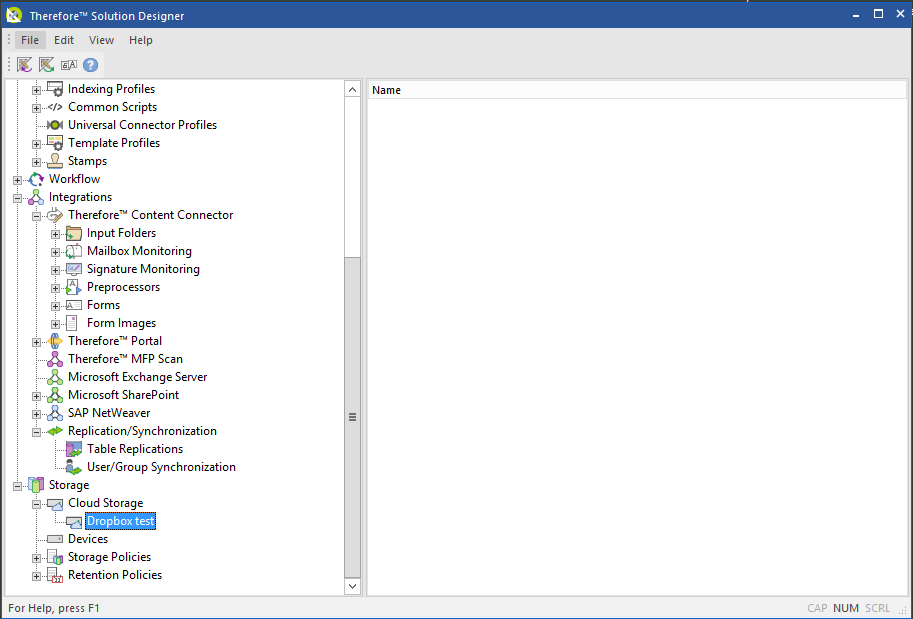The height and width of the screenshot is (619, 913).
Task: Select the Therefore Content Connector icon
Action: (54, 214)
